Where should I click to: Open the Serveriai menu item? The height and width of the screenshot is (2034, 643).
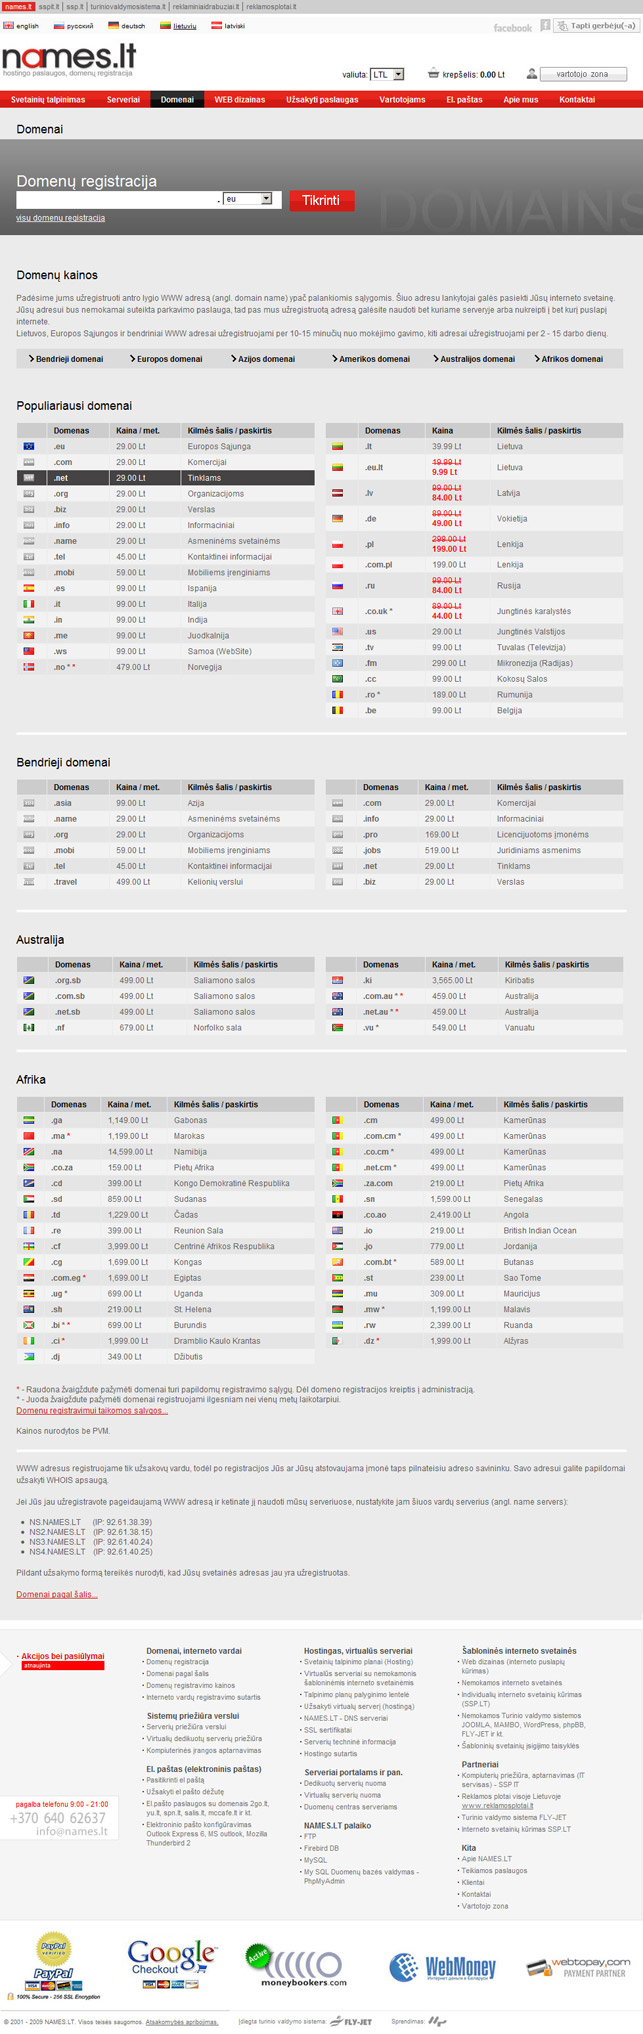click(123, 99)
